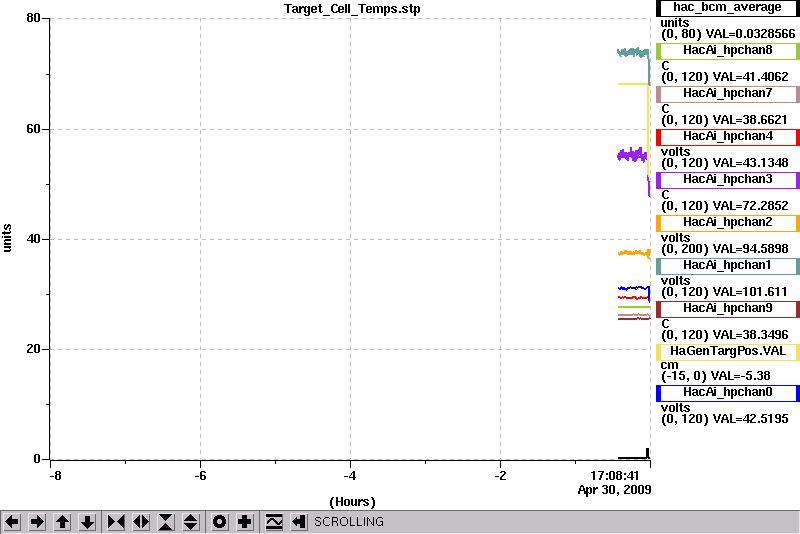This screenshot has height=534, width=800.
Task: Click the VAL=101.611 readout
Action: coord(749,292)
